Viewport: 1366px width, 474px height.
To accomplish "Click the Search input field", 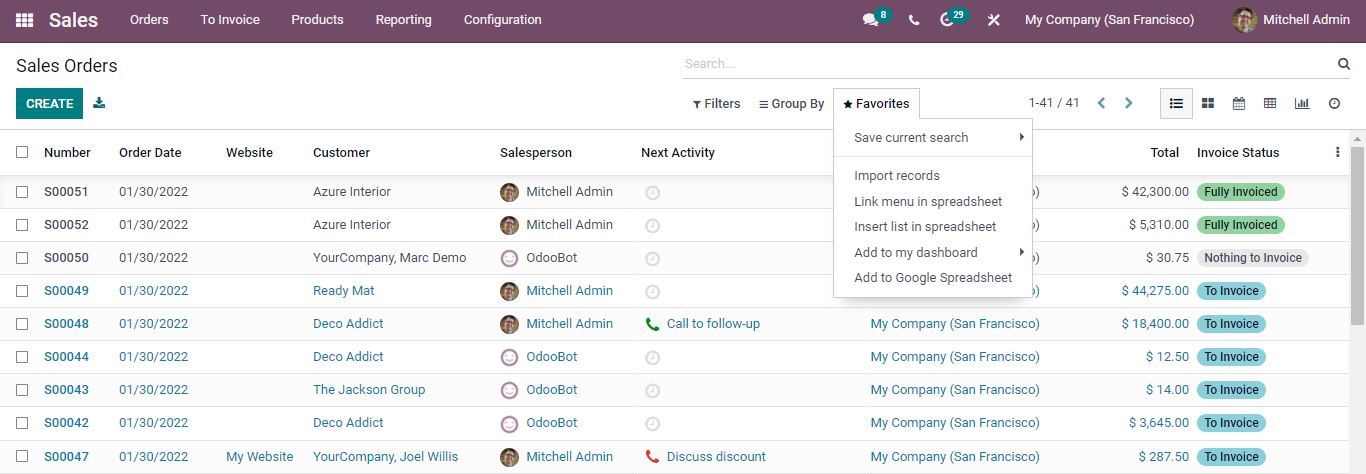I will (1008, 64).
